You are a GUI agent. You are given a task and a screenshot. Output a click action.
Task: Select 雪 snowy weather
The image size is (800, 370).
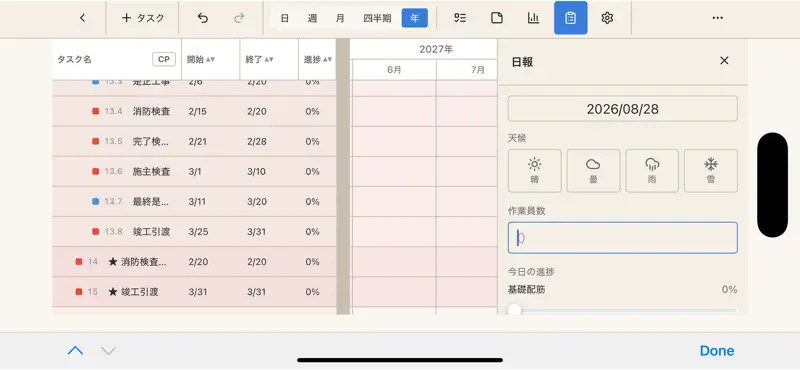[711, 171]
